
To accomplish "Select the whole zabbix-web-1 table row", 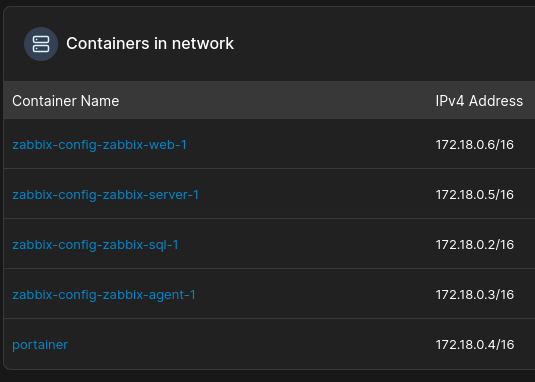I will tap(269, 144).
